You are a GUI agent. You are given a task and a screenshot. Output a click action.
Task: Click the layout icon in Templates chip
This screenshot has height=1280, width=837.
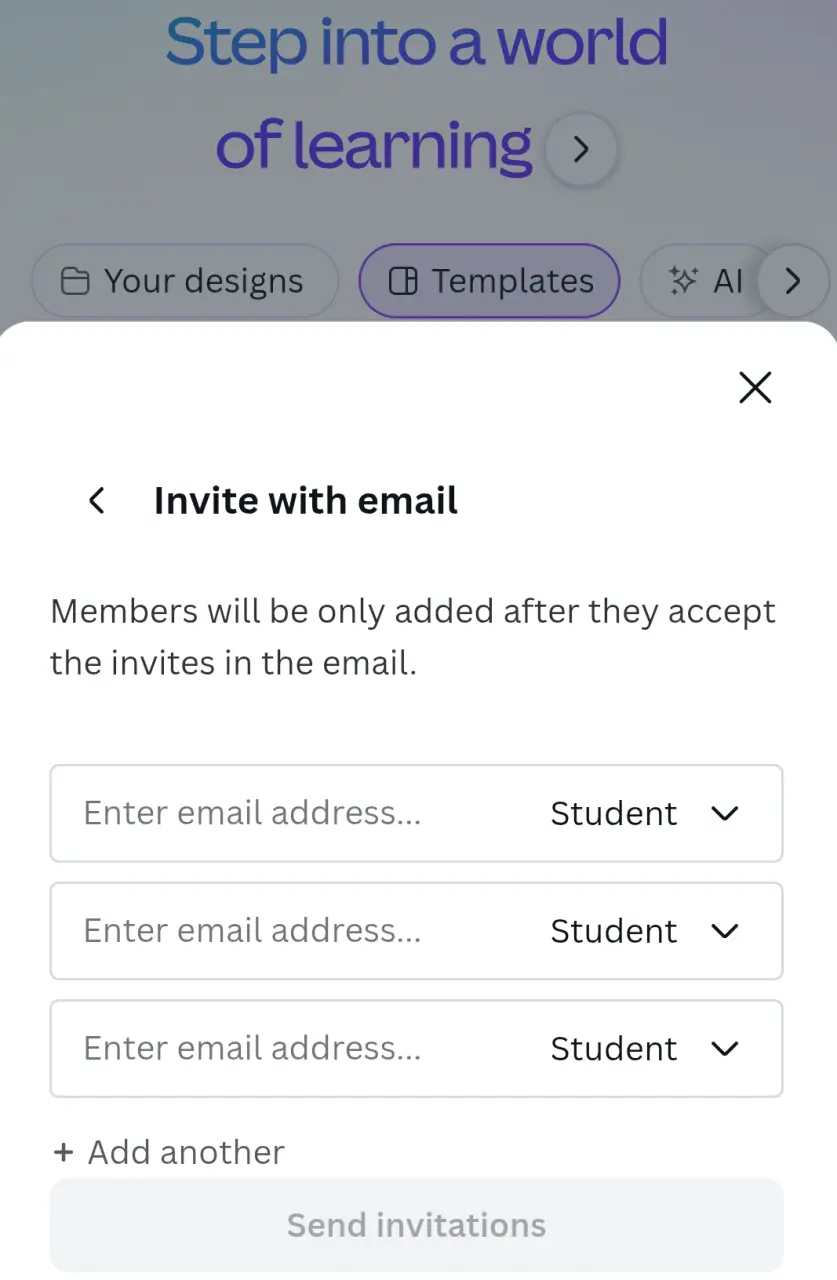pos(402,282)
